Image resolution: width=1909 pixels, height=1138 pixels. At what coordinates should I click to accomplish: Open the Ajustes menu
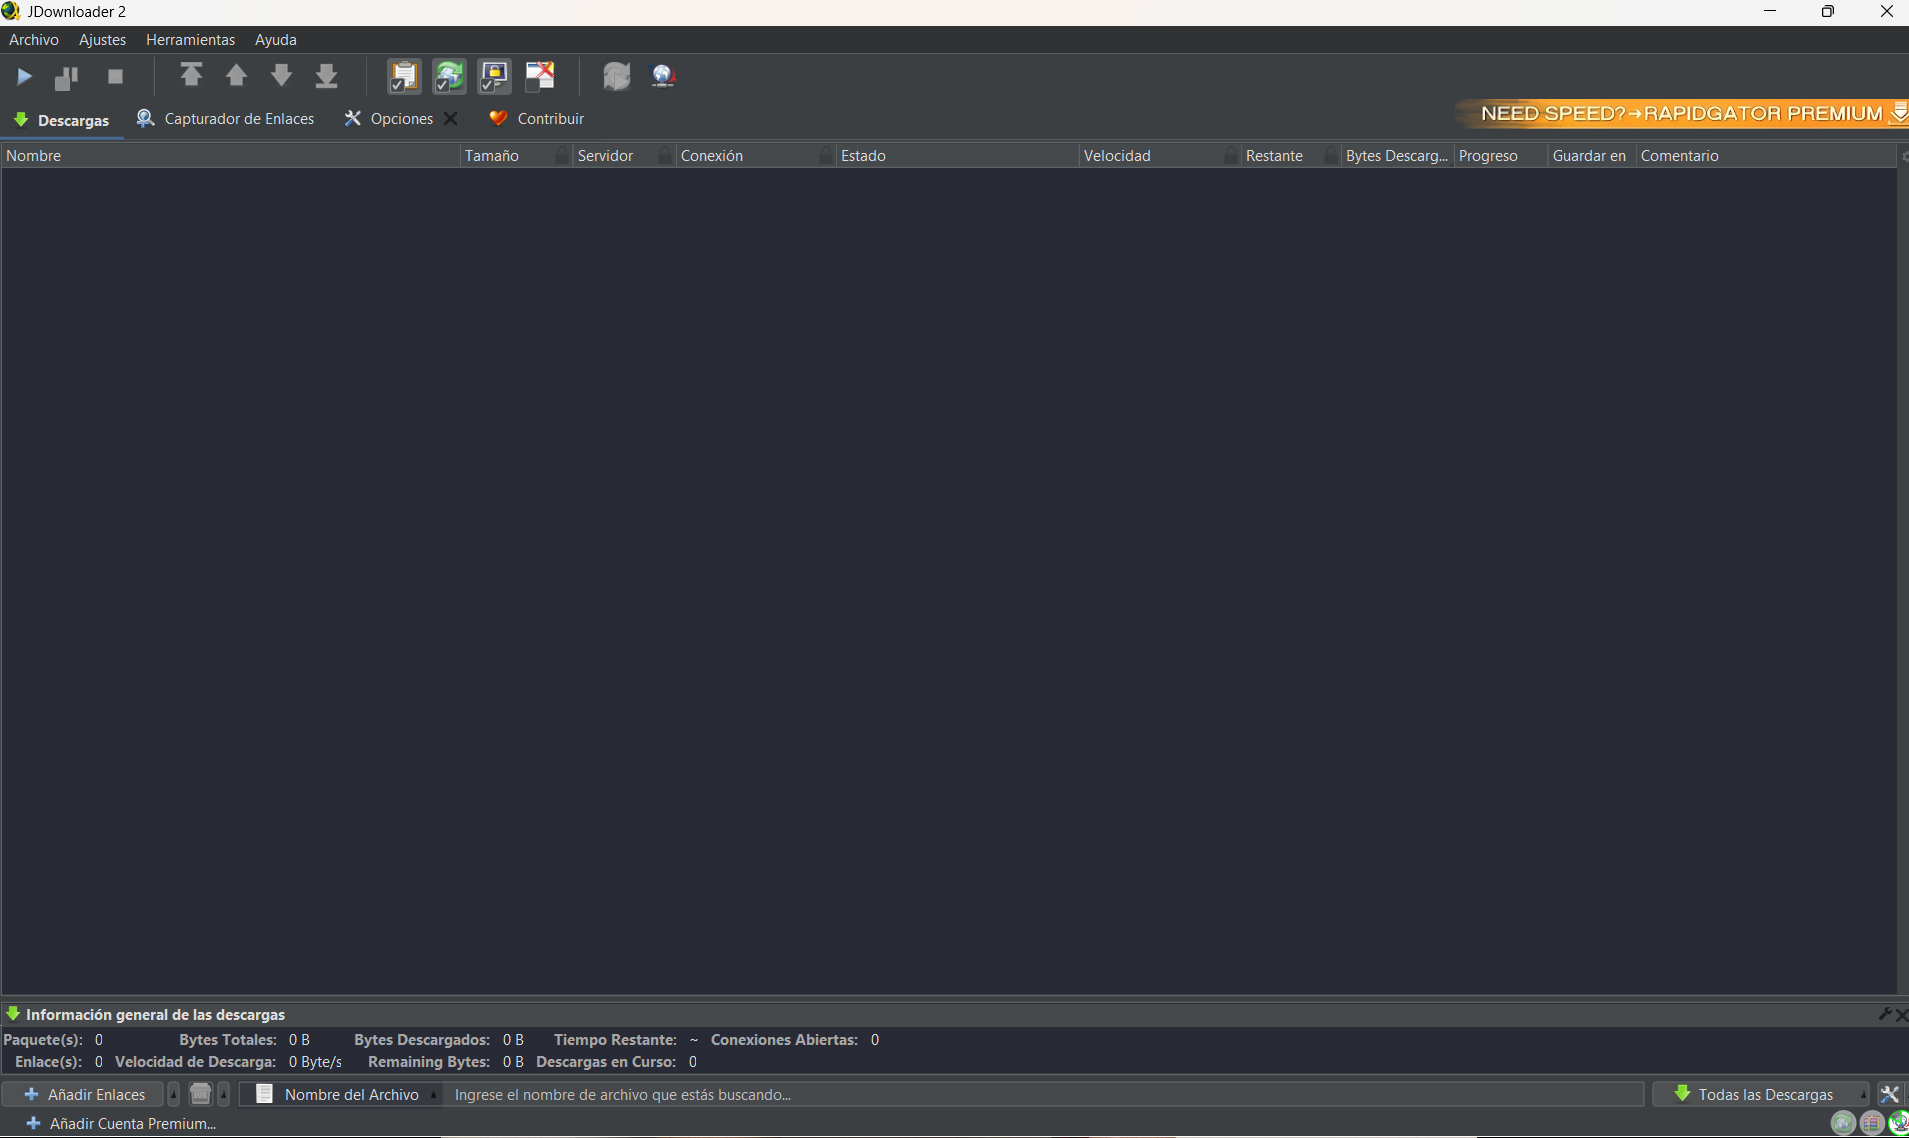click(x=103, y=40)
